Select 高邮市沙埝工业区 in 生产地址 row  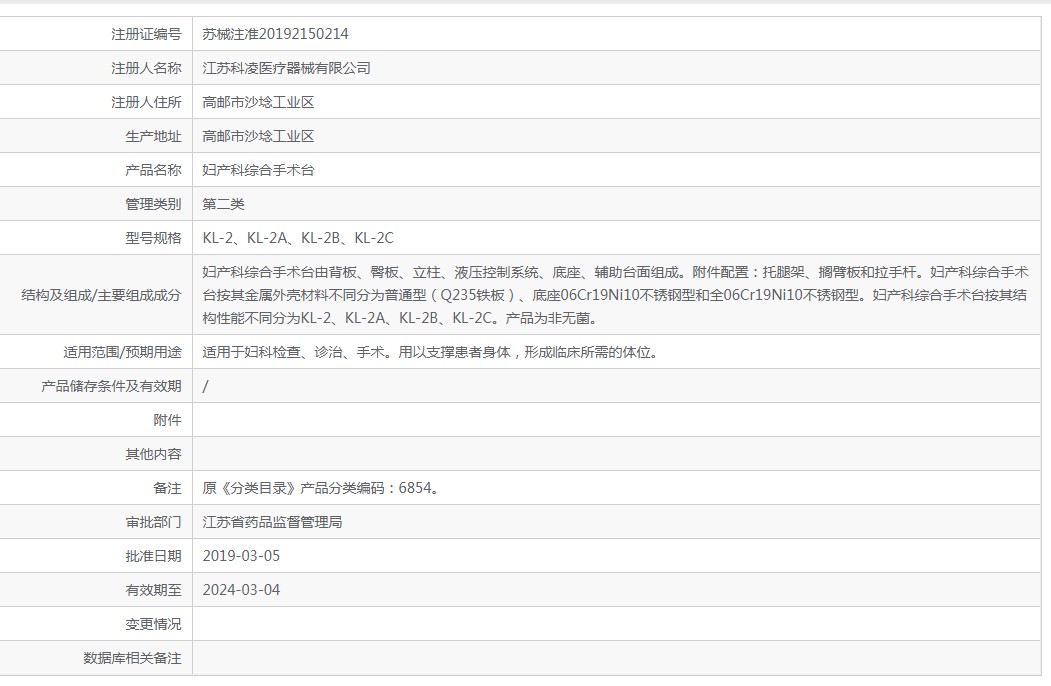pos(258,137)
